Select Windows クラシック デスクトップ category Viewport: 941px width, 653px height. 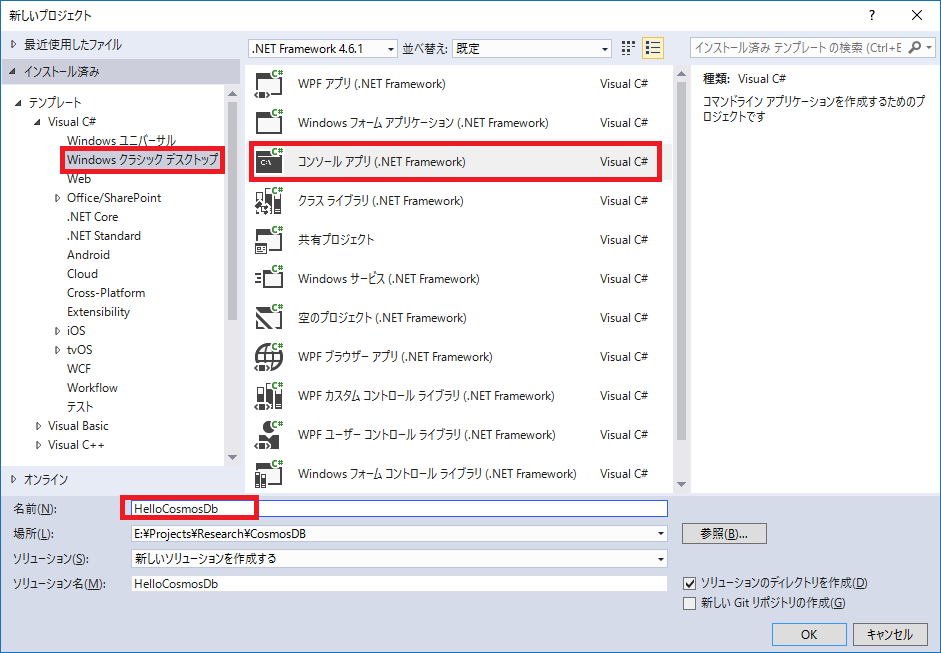point(142,160)
